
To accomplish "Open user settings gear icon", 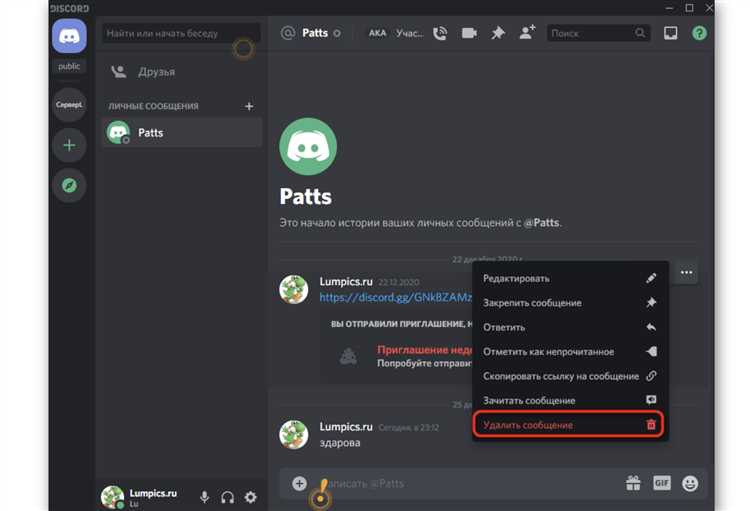I will (x=251, y=497).
